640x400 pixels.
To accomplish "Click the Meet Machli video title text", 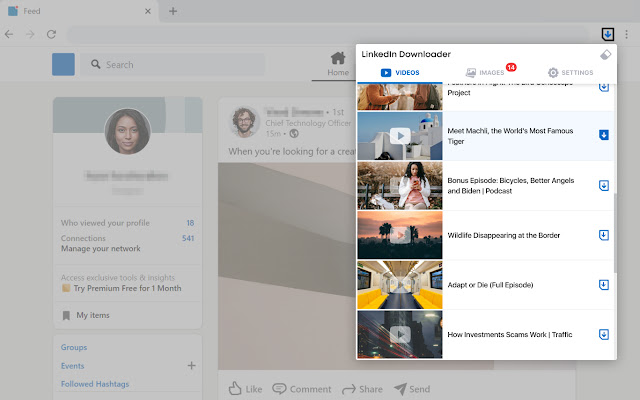I will (510, 136).
